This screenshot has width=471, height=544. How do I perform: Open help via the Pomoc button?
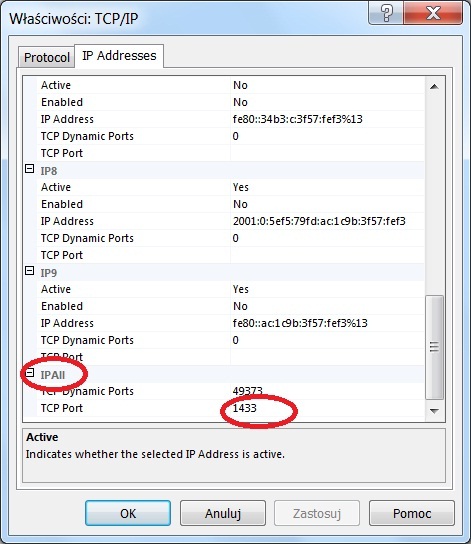[412, 513]
